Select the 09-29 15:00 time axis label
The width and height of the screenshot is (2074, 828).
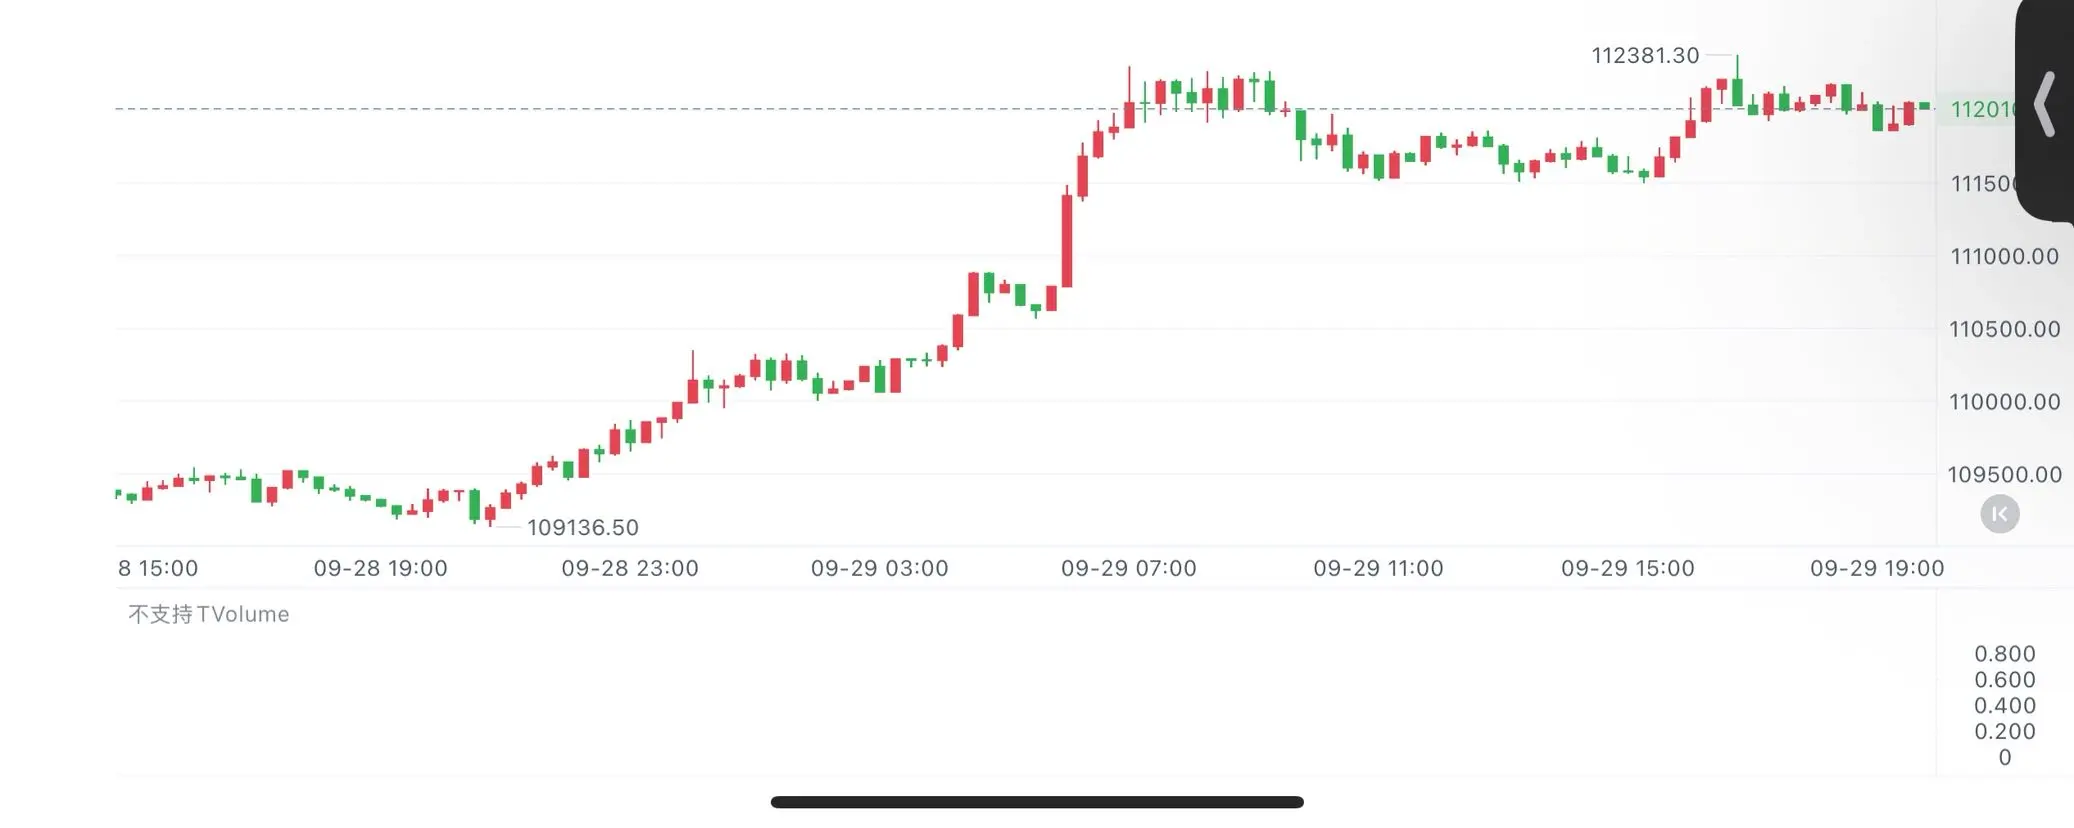(x=1627, y=568)
